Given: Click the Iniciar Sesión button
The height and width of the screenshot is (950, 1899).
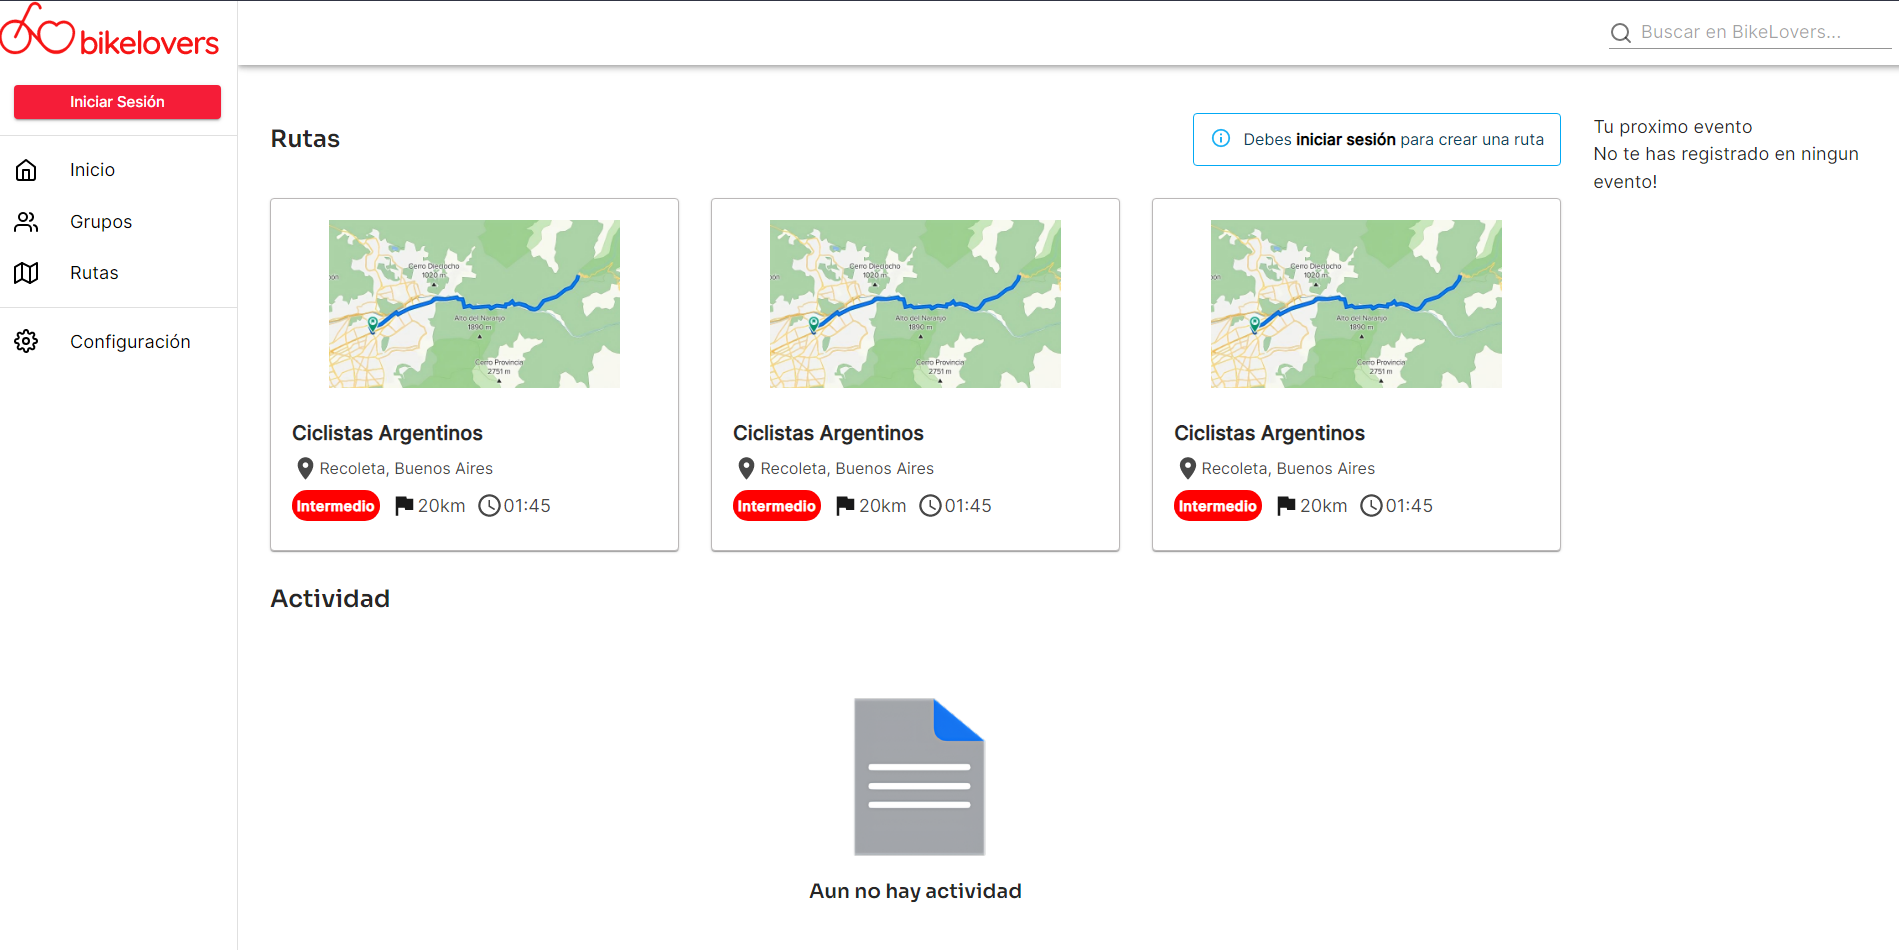Looking at the screenshot, I should tap(117, 102).
